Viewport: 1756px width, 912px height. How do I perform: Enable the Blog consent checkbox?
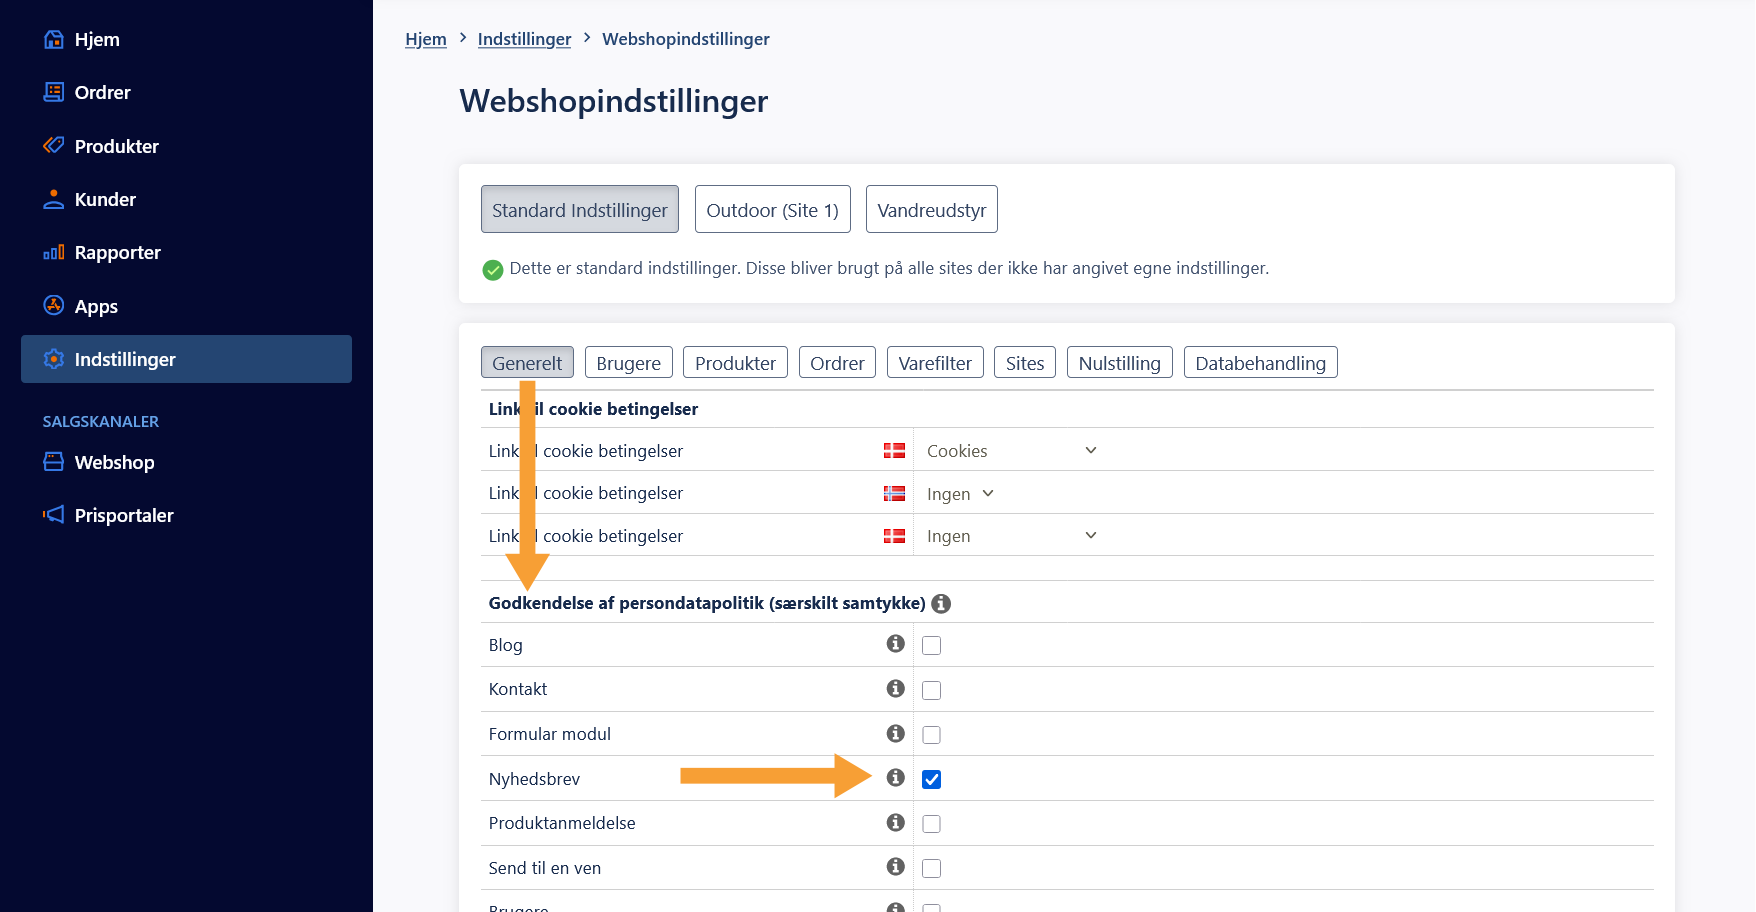(x=931, y=645)
